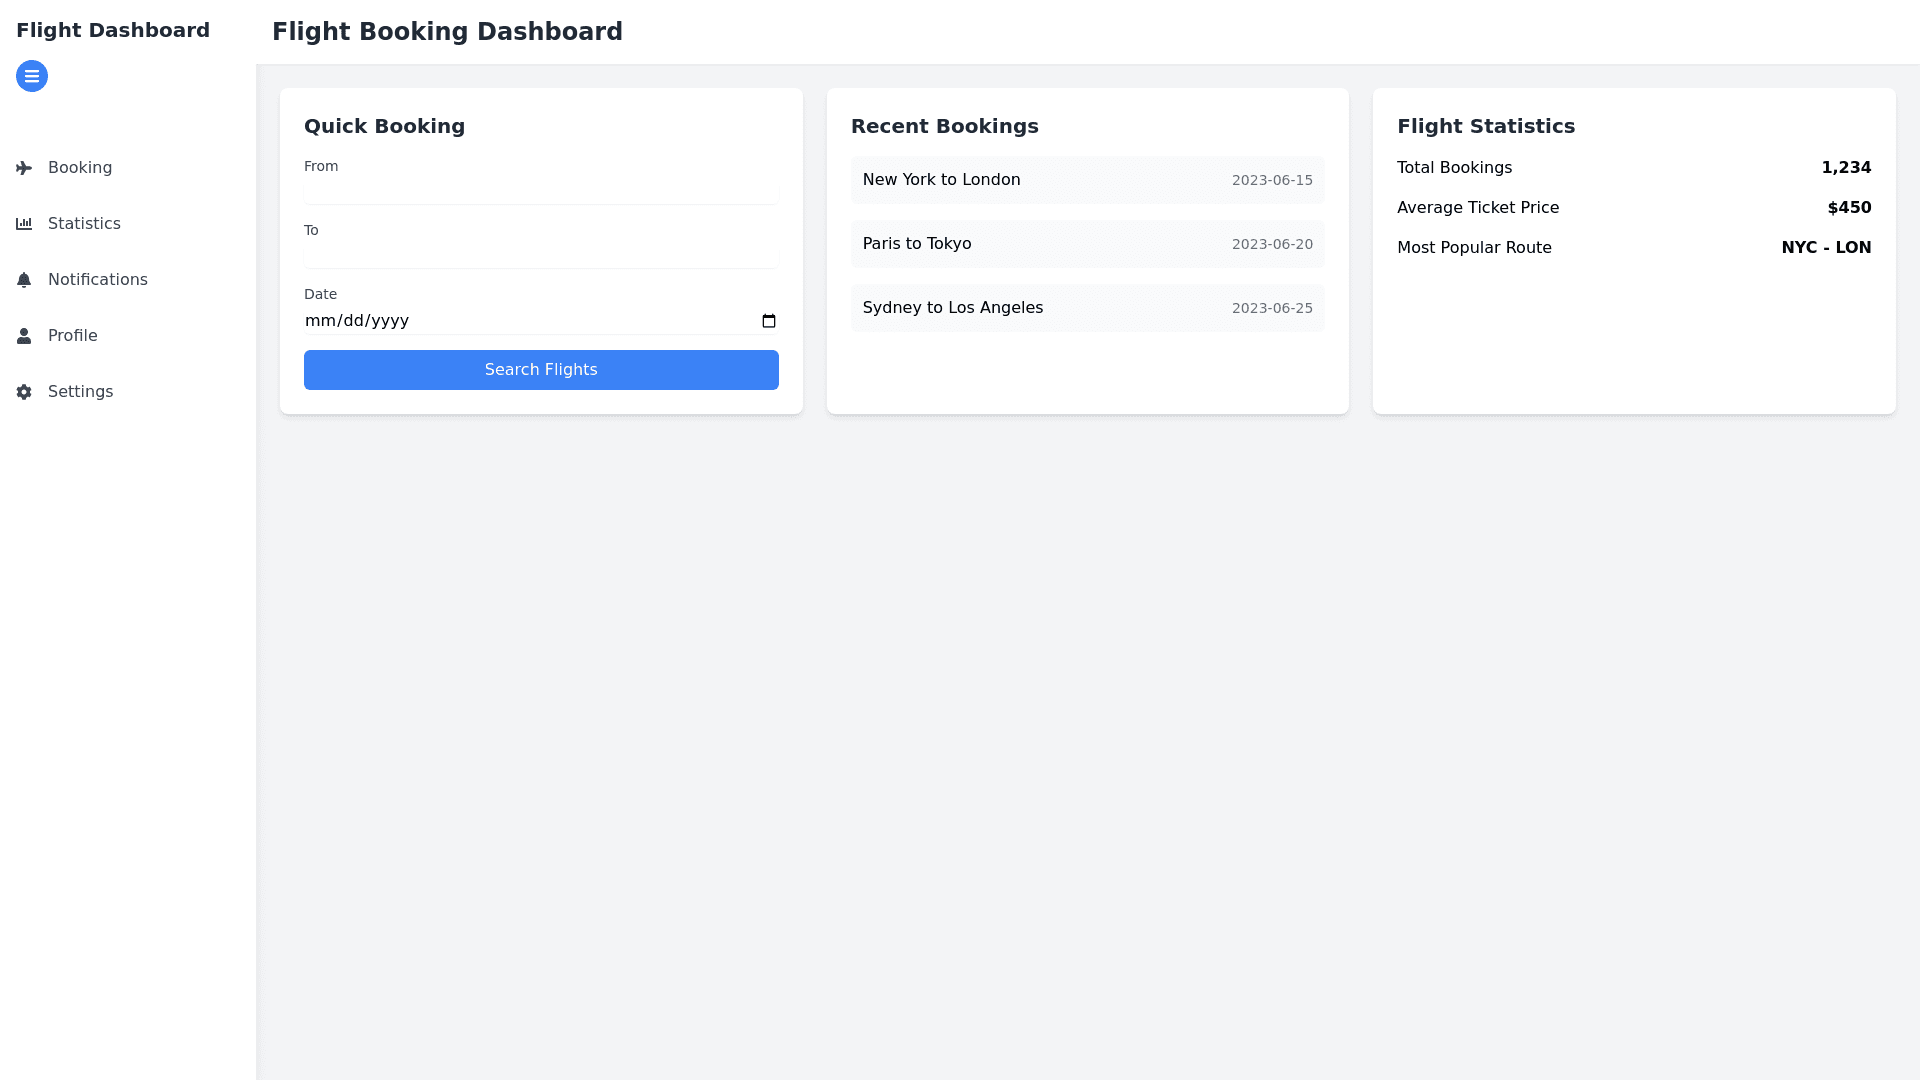Click the person Profile icon

pos(24,336)
